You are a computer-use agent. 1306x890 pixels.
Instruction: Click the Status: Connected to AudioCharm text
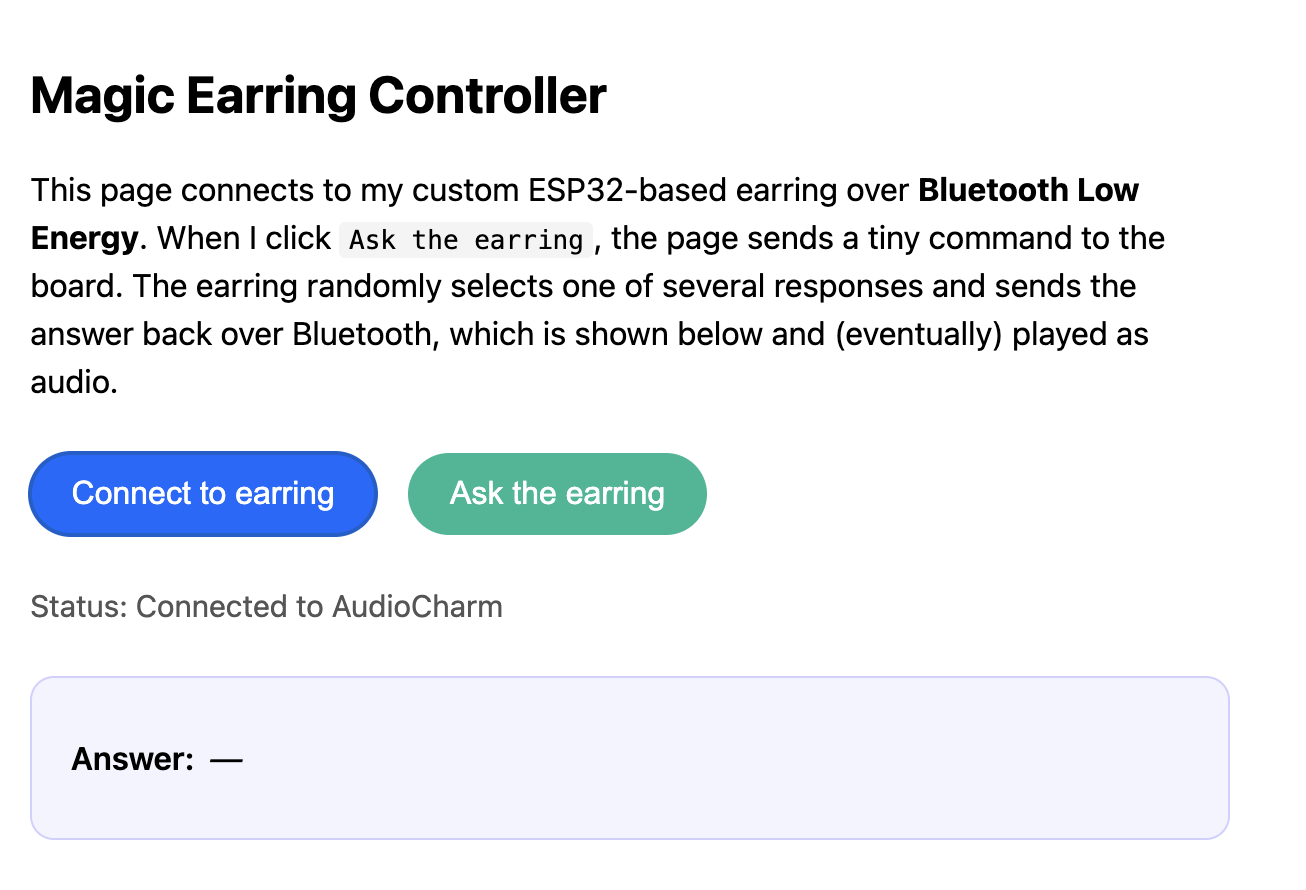pyautogui.click(x=266, y=606)
